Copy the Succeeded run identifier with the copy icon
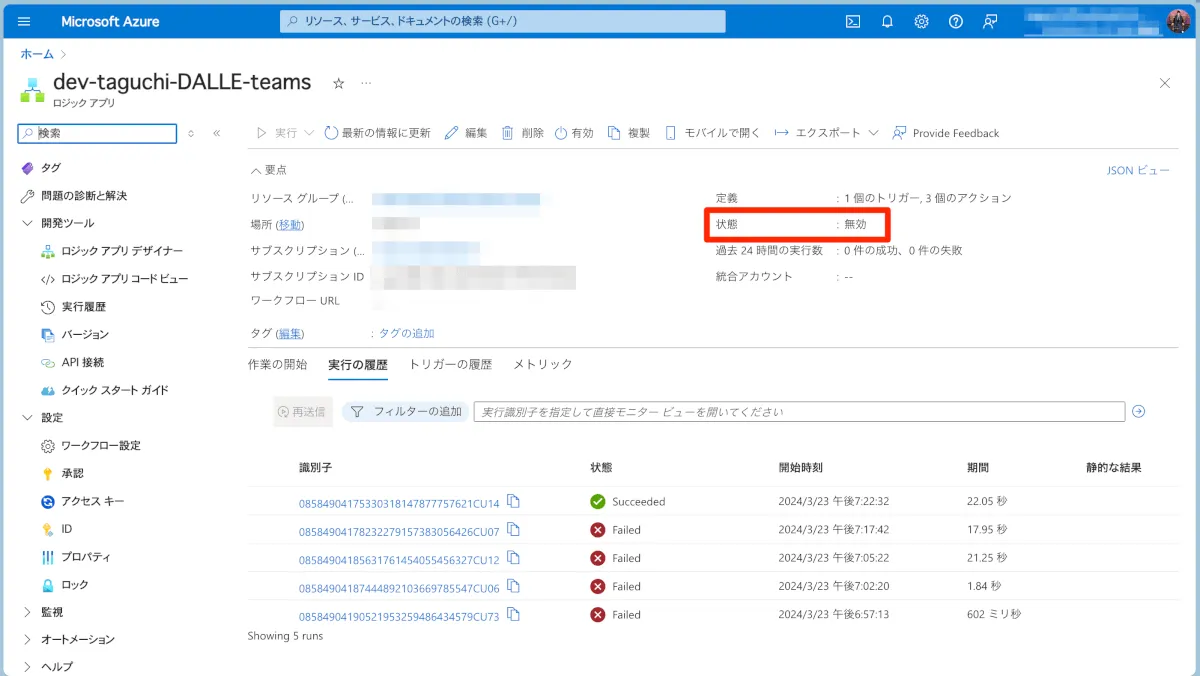This screenshot has width=1200, height=676. (513, 501)
